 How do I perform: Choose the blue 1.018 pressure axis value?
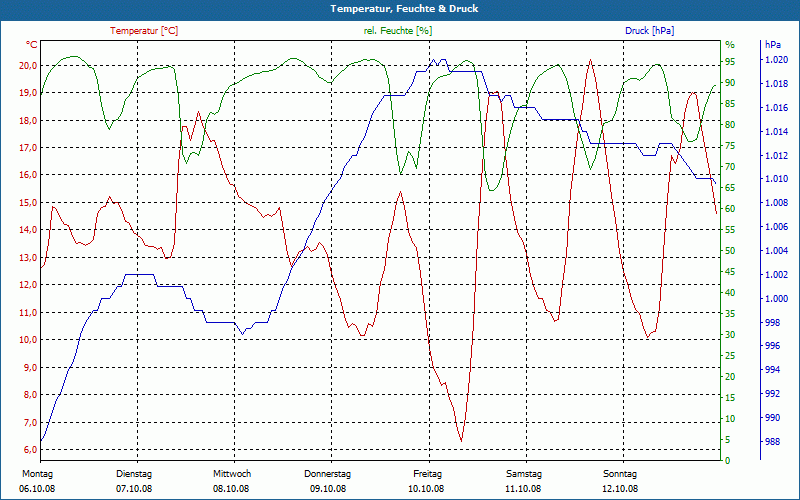777,84
